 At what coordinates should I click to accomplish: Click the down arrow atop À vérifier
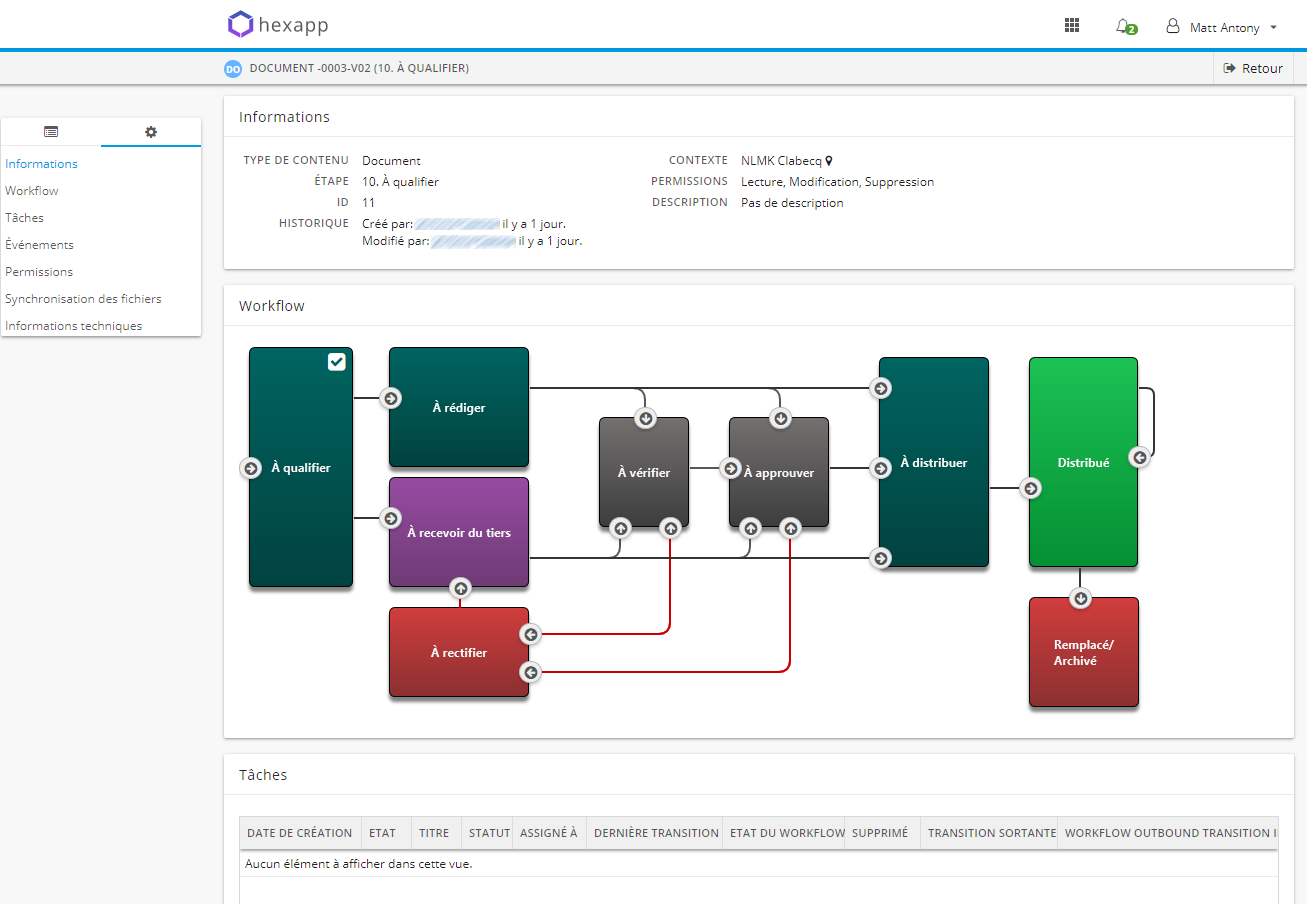[646, 418]
